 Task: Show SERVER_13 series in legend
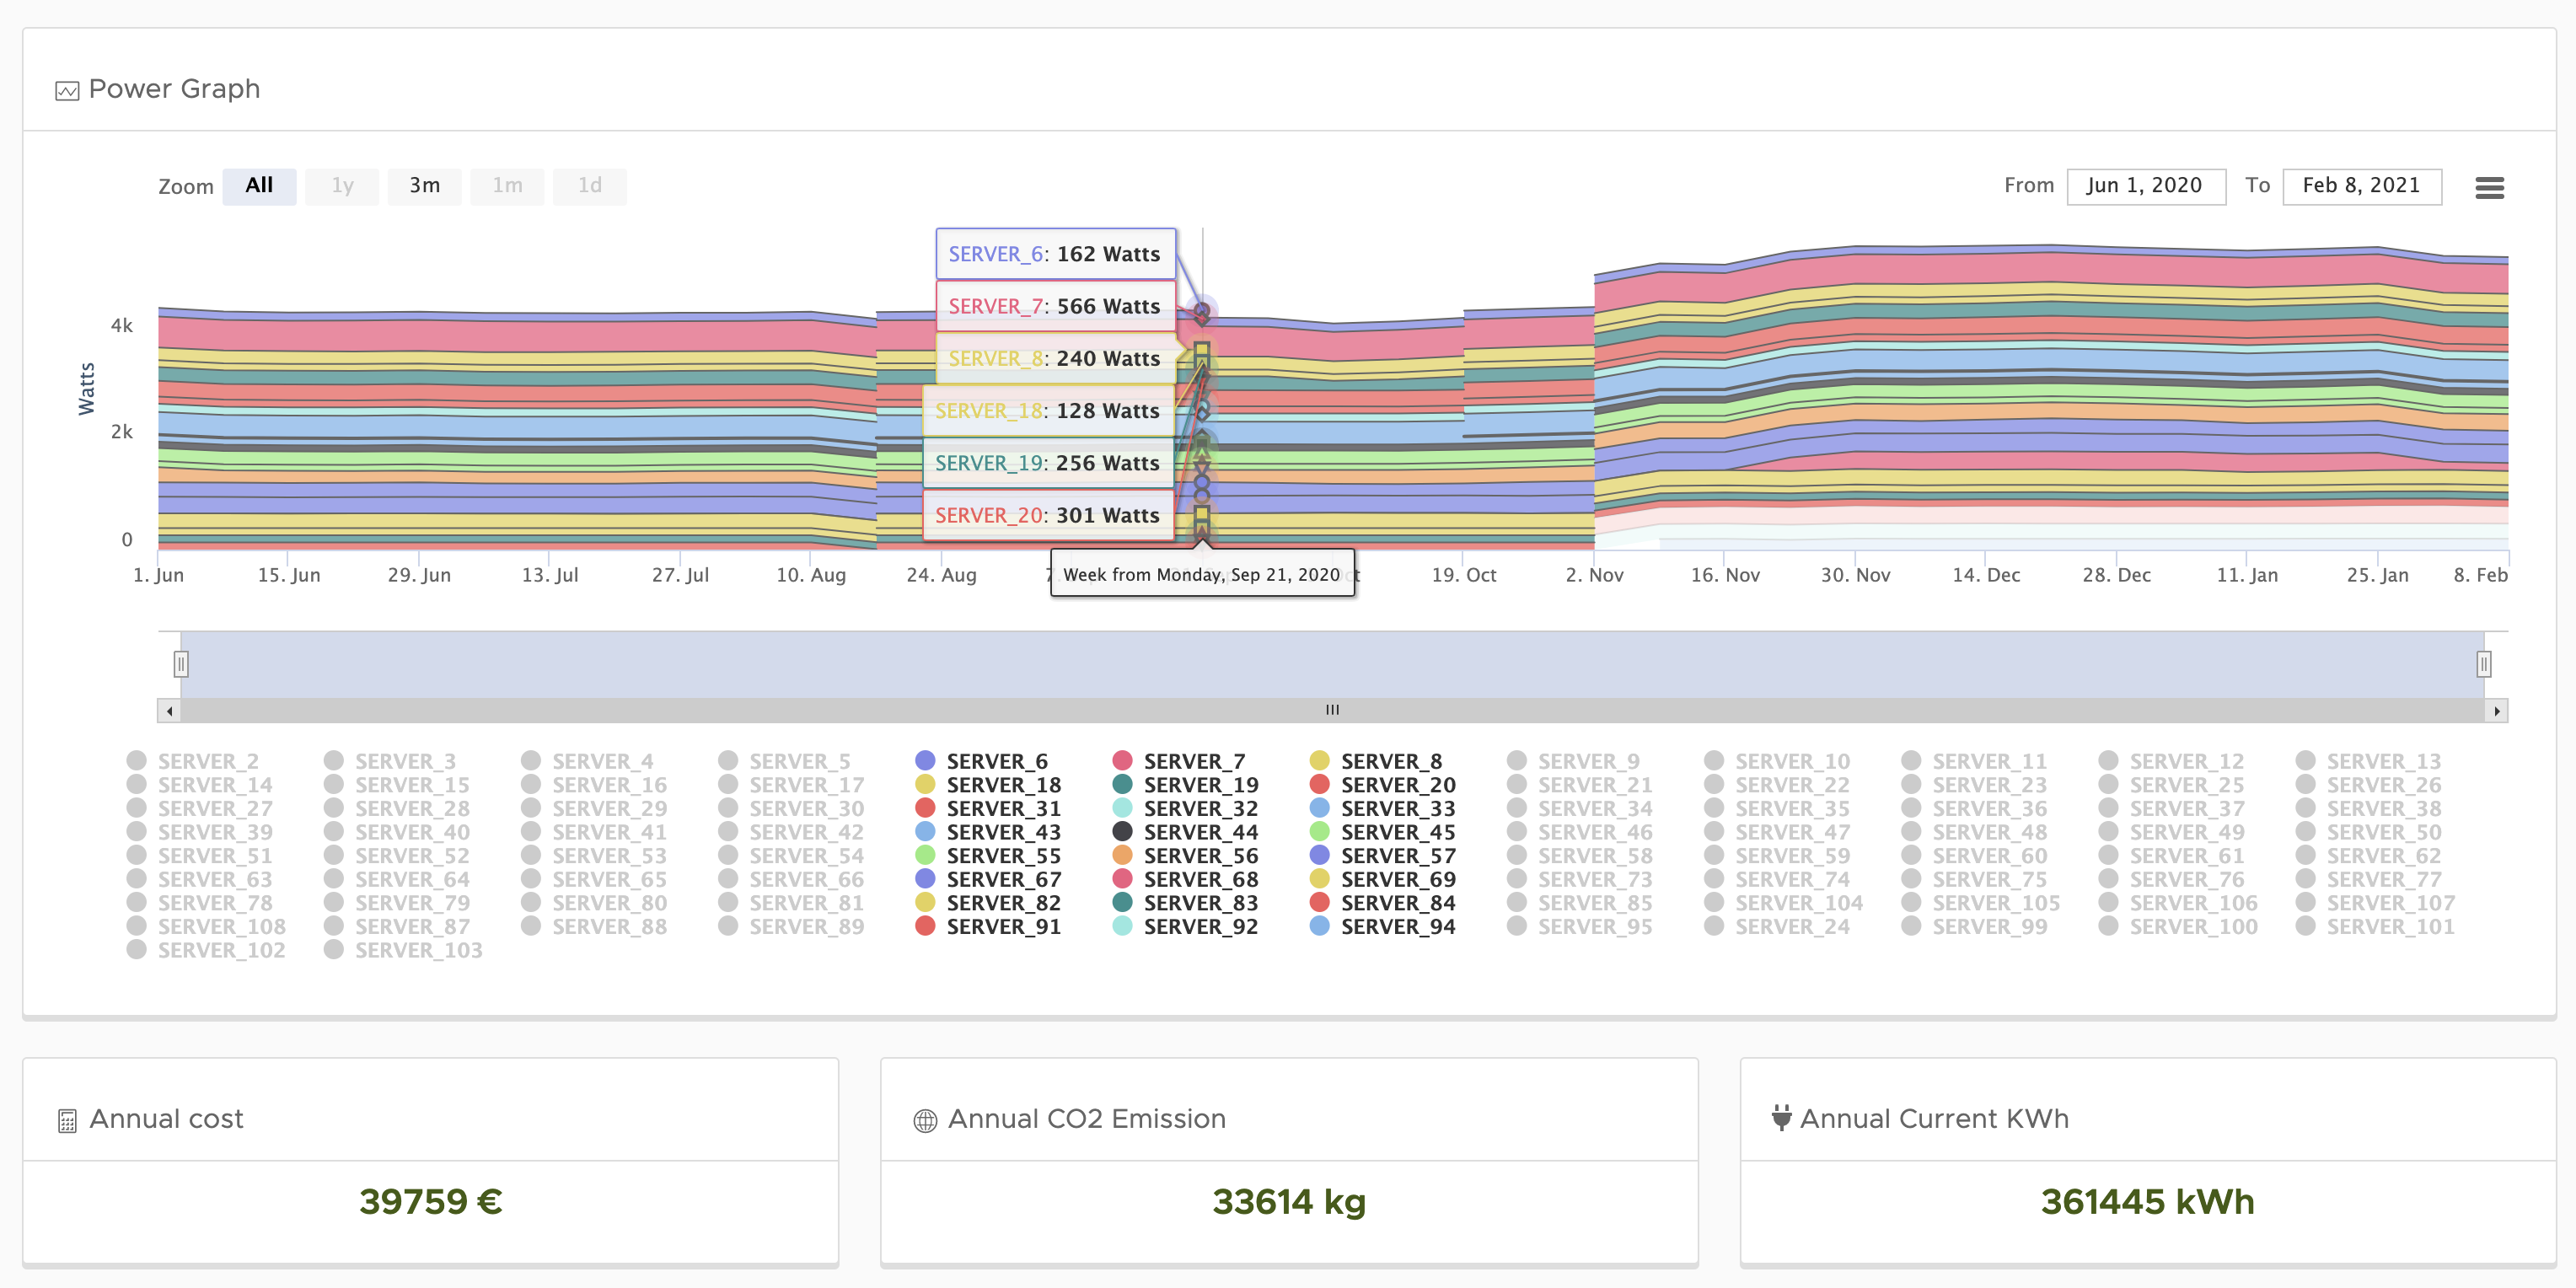[2368, 762]
